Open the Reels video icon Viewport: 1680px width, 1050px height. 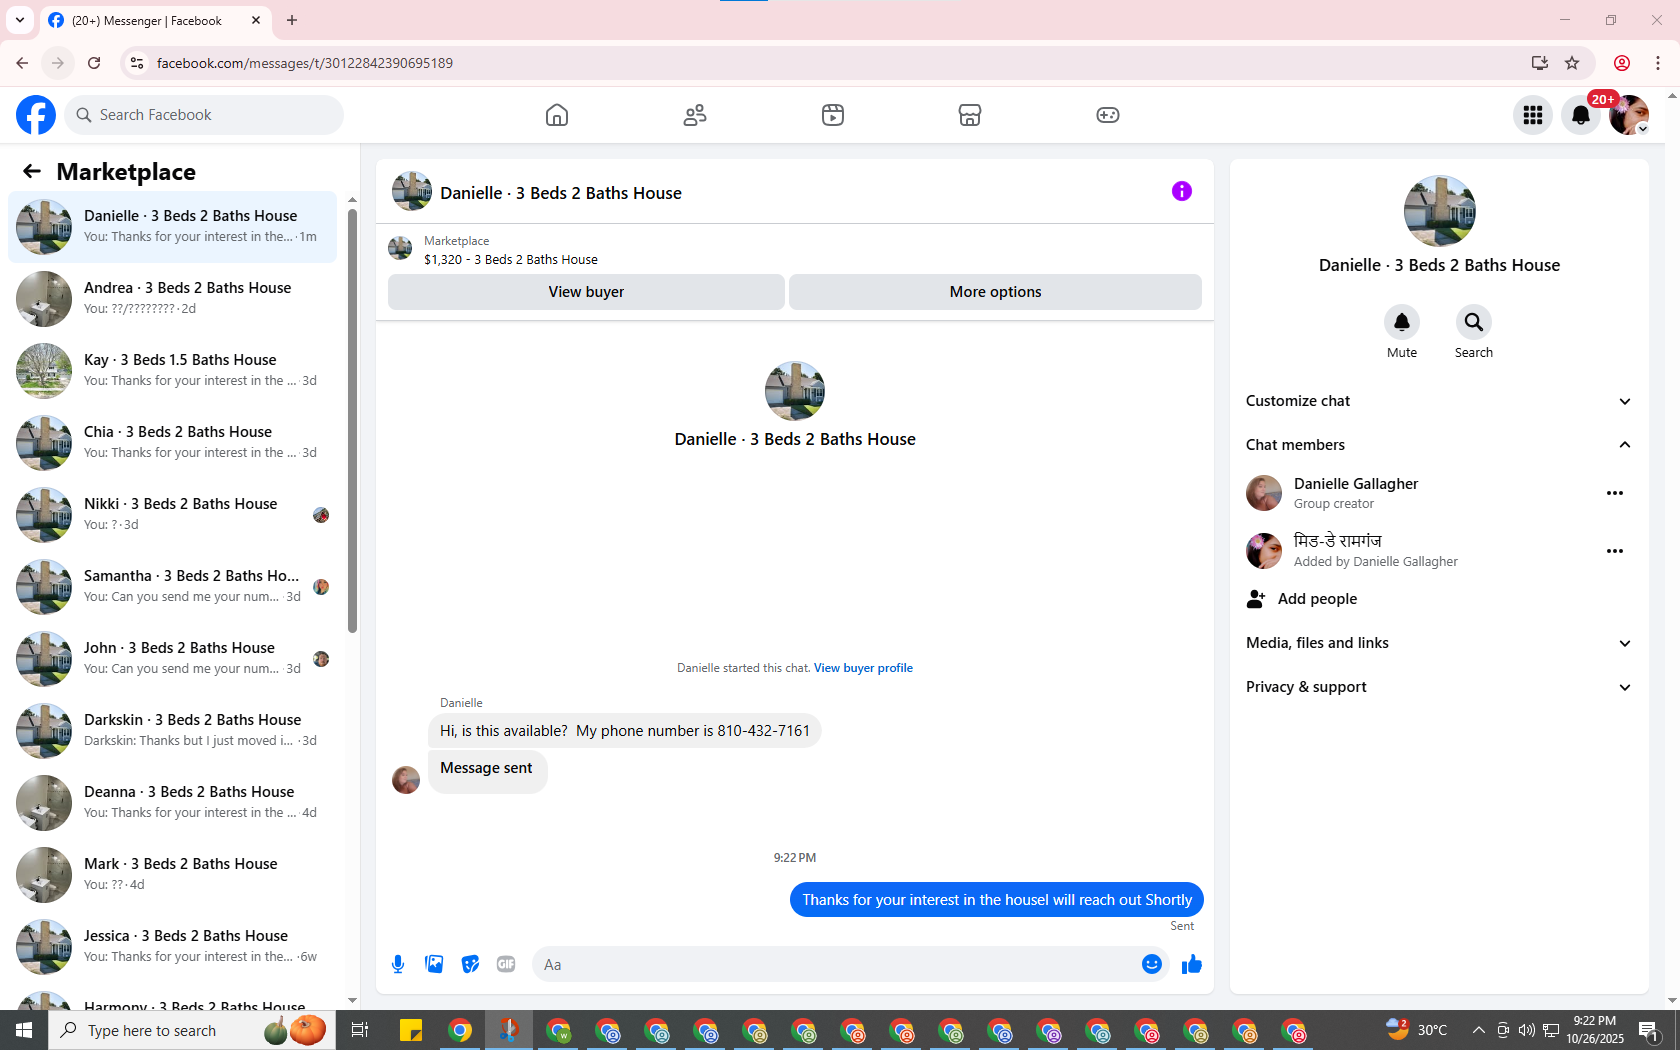coord(833,115)
